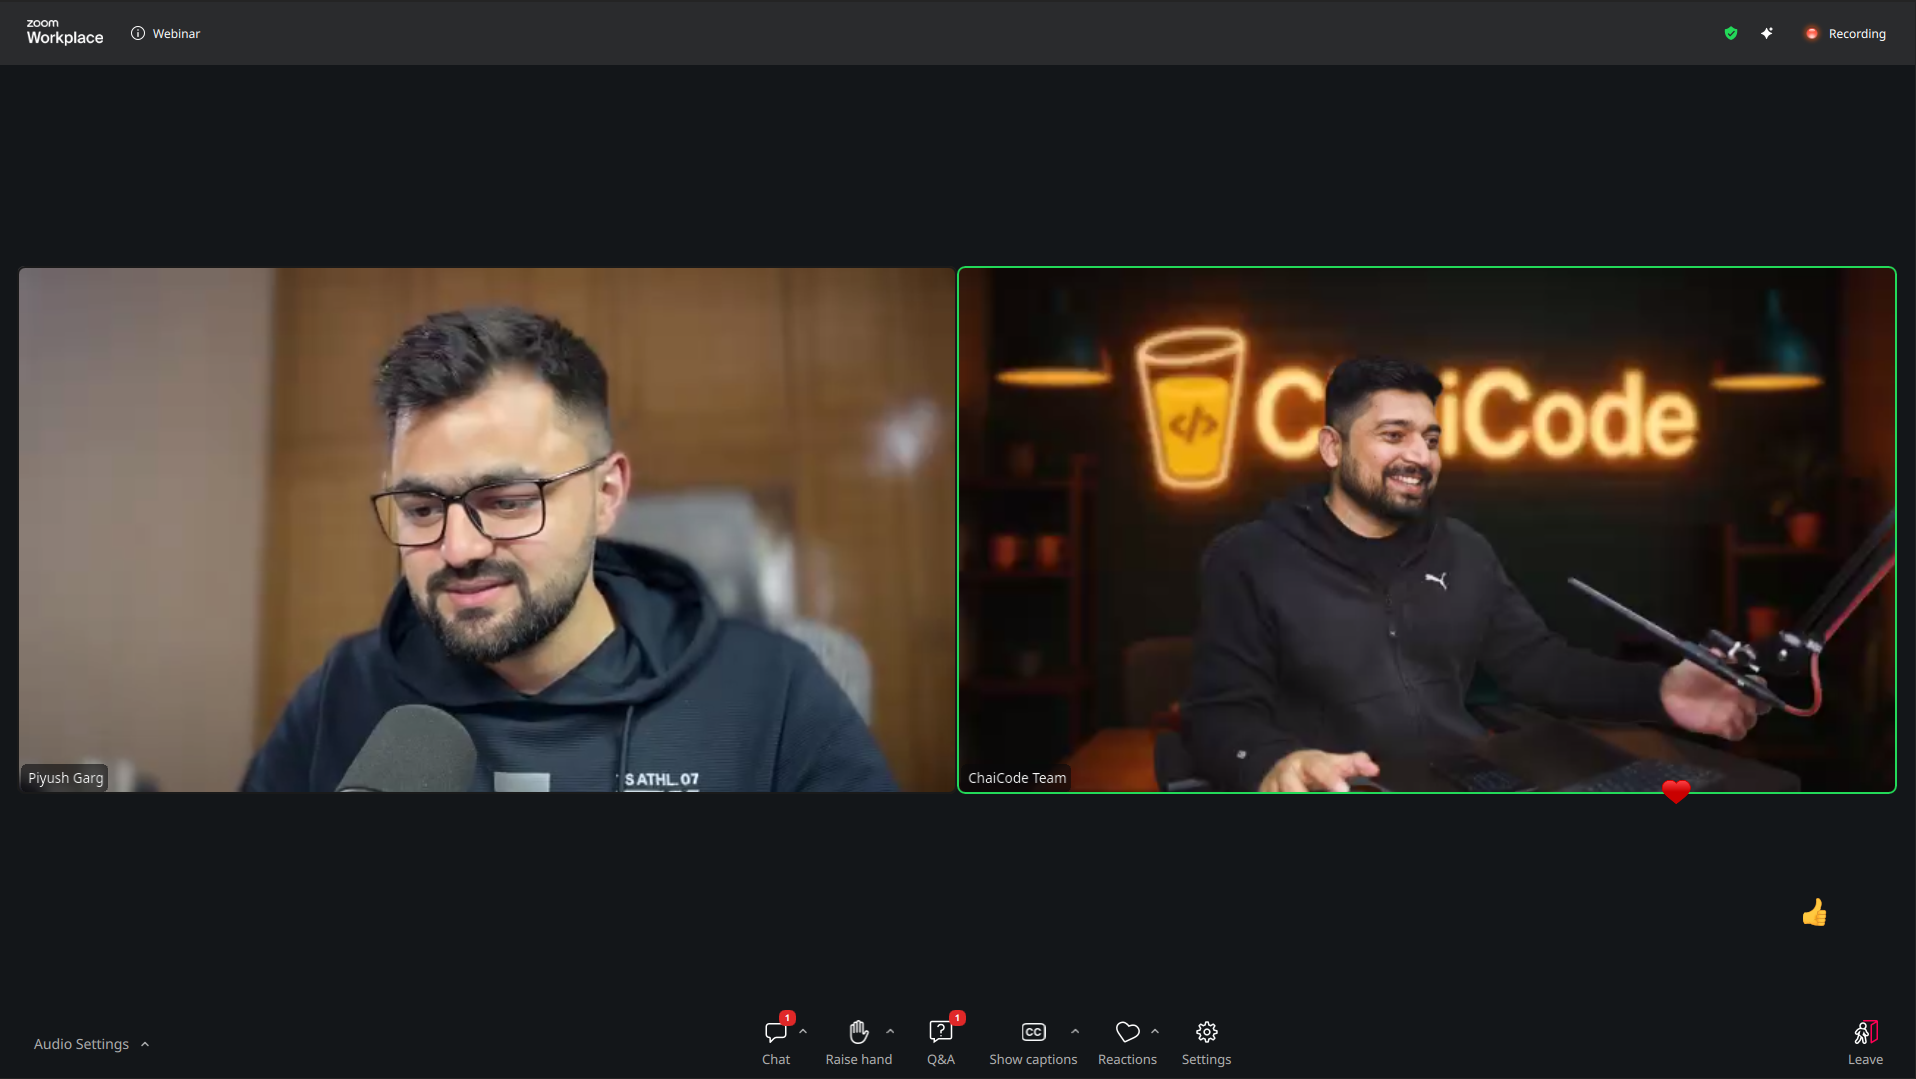
Task: Click the Webinar info icon
Action: (138, 33)
